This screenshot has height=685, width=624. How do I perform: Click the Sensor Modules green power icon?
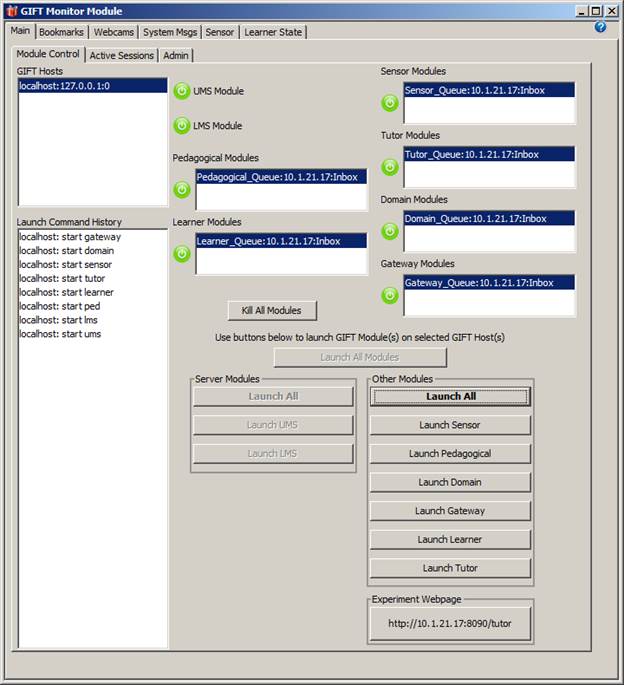tap(390, 103)
